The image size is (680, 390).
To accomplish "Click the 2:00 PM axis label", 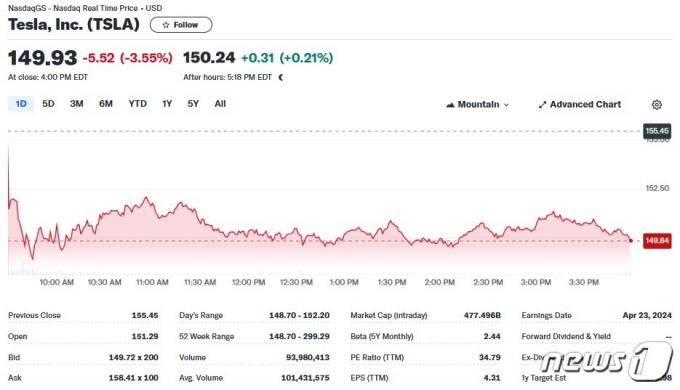I will [x=440, y=282].
